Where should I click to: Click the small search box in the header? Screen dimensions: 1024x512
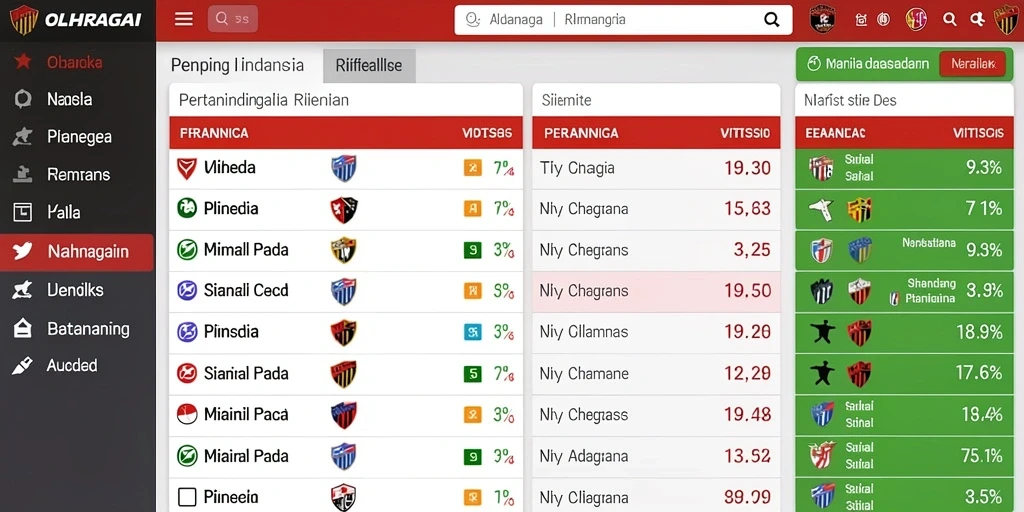tap(232, 19)
